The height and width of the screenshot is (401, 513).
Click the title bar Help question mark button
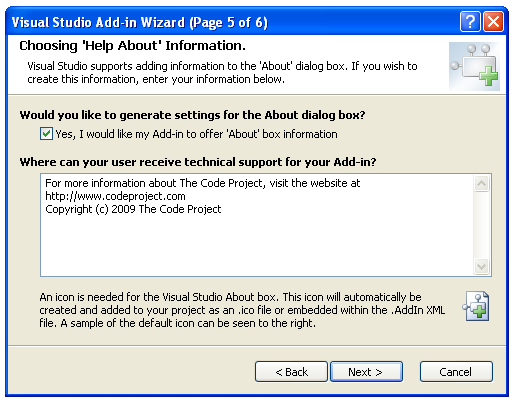coord(470,22)
